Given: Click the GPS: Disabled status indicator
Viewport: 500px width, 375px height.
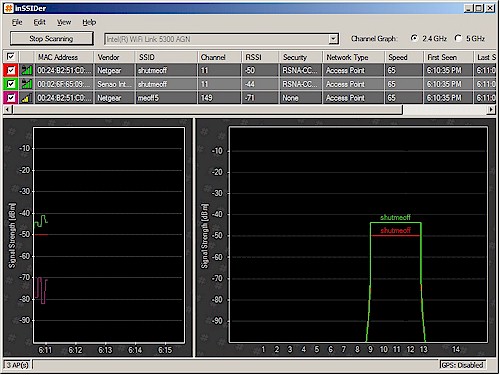Looking at the screenshot, I should (x=462, y=365).
